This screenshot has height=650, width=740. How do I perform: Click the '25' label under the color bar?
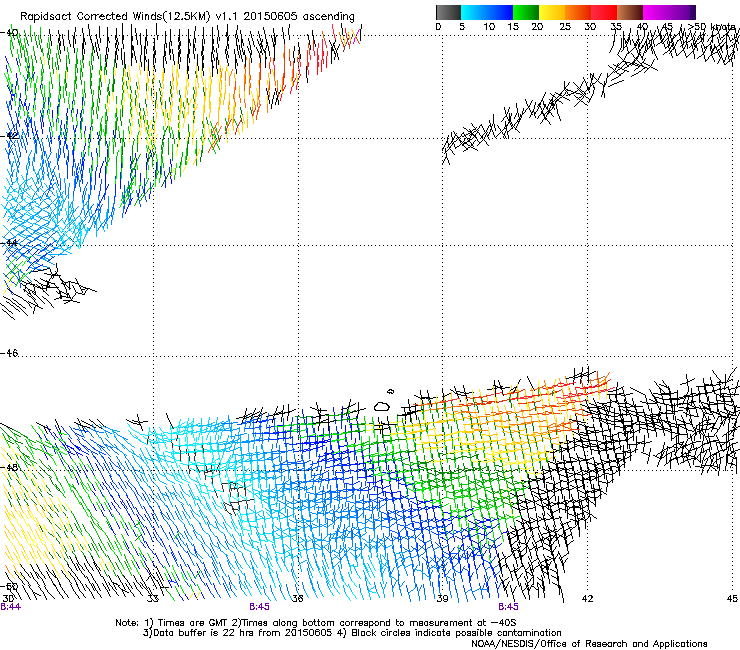tap(565, 27)
